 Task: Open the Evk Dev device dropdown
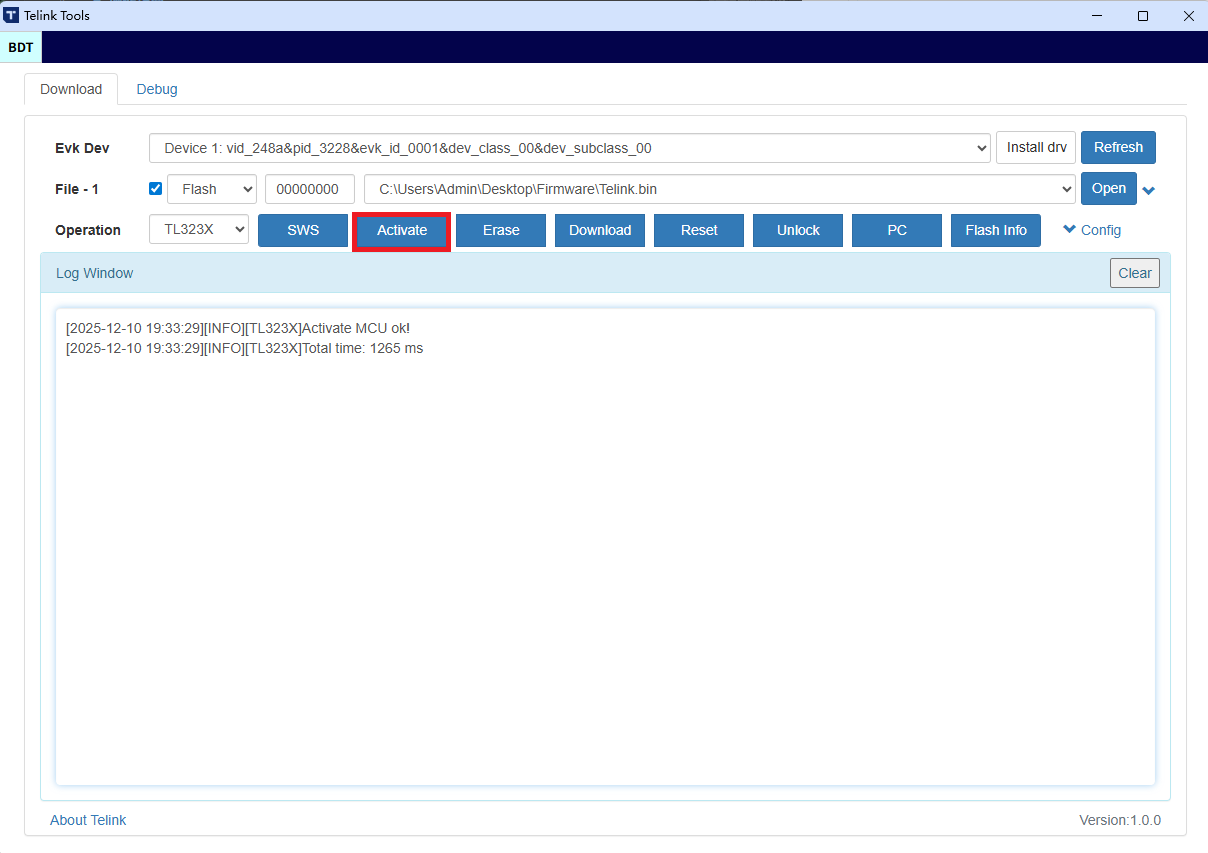(569, 148)
